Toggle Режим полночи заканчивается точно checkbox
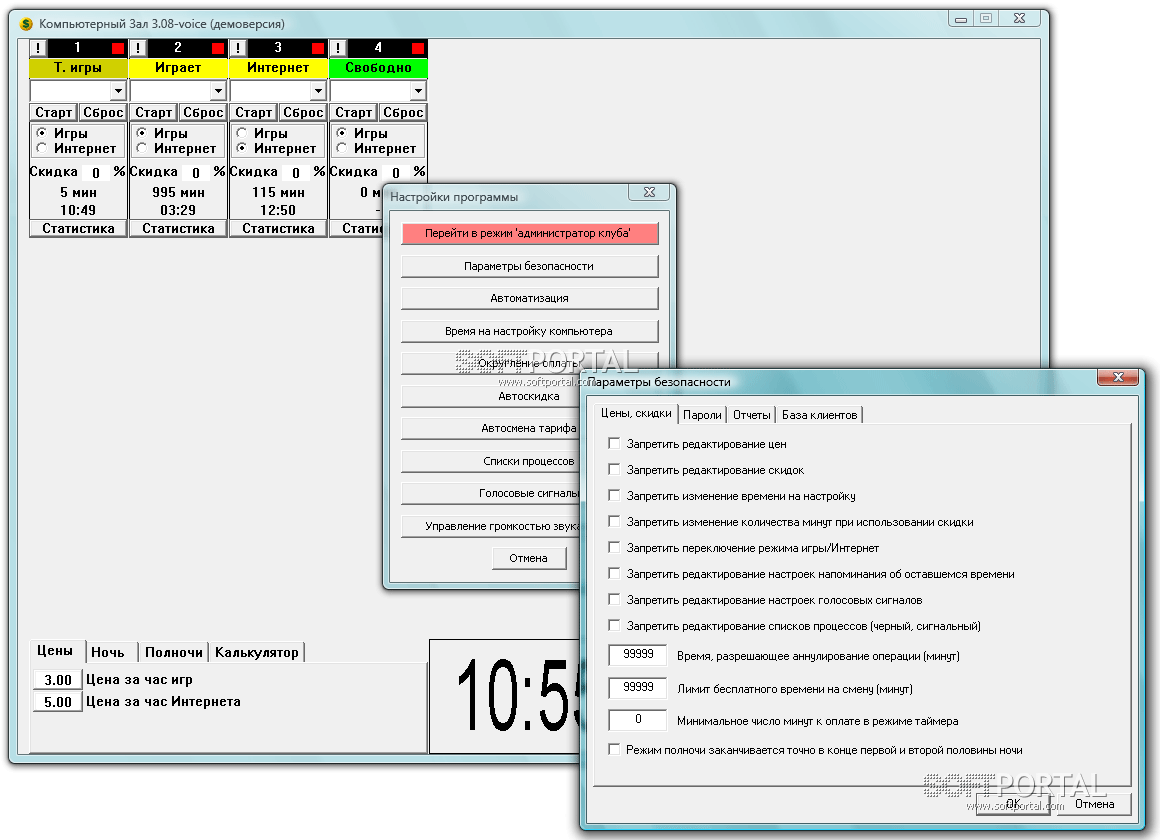Viewport: 1160px width, 840px height. (x=614, y=749)
